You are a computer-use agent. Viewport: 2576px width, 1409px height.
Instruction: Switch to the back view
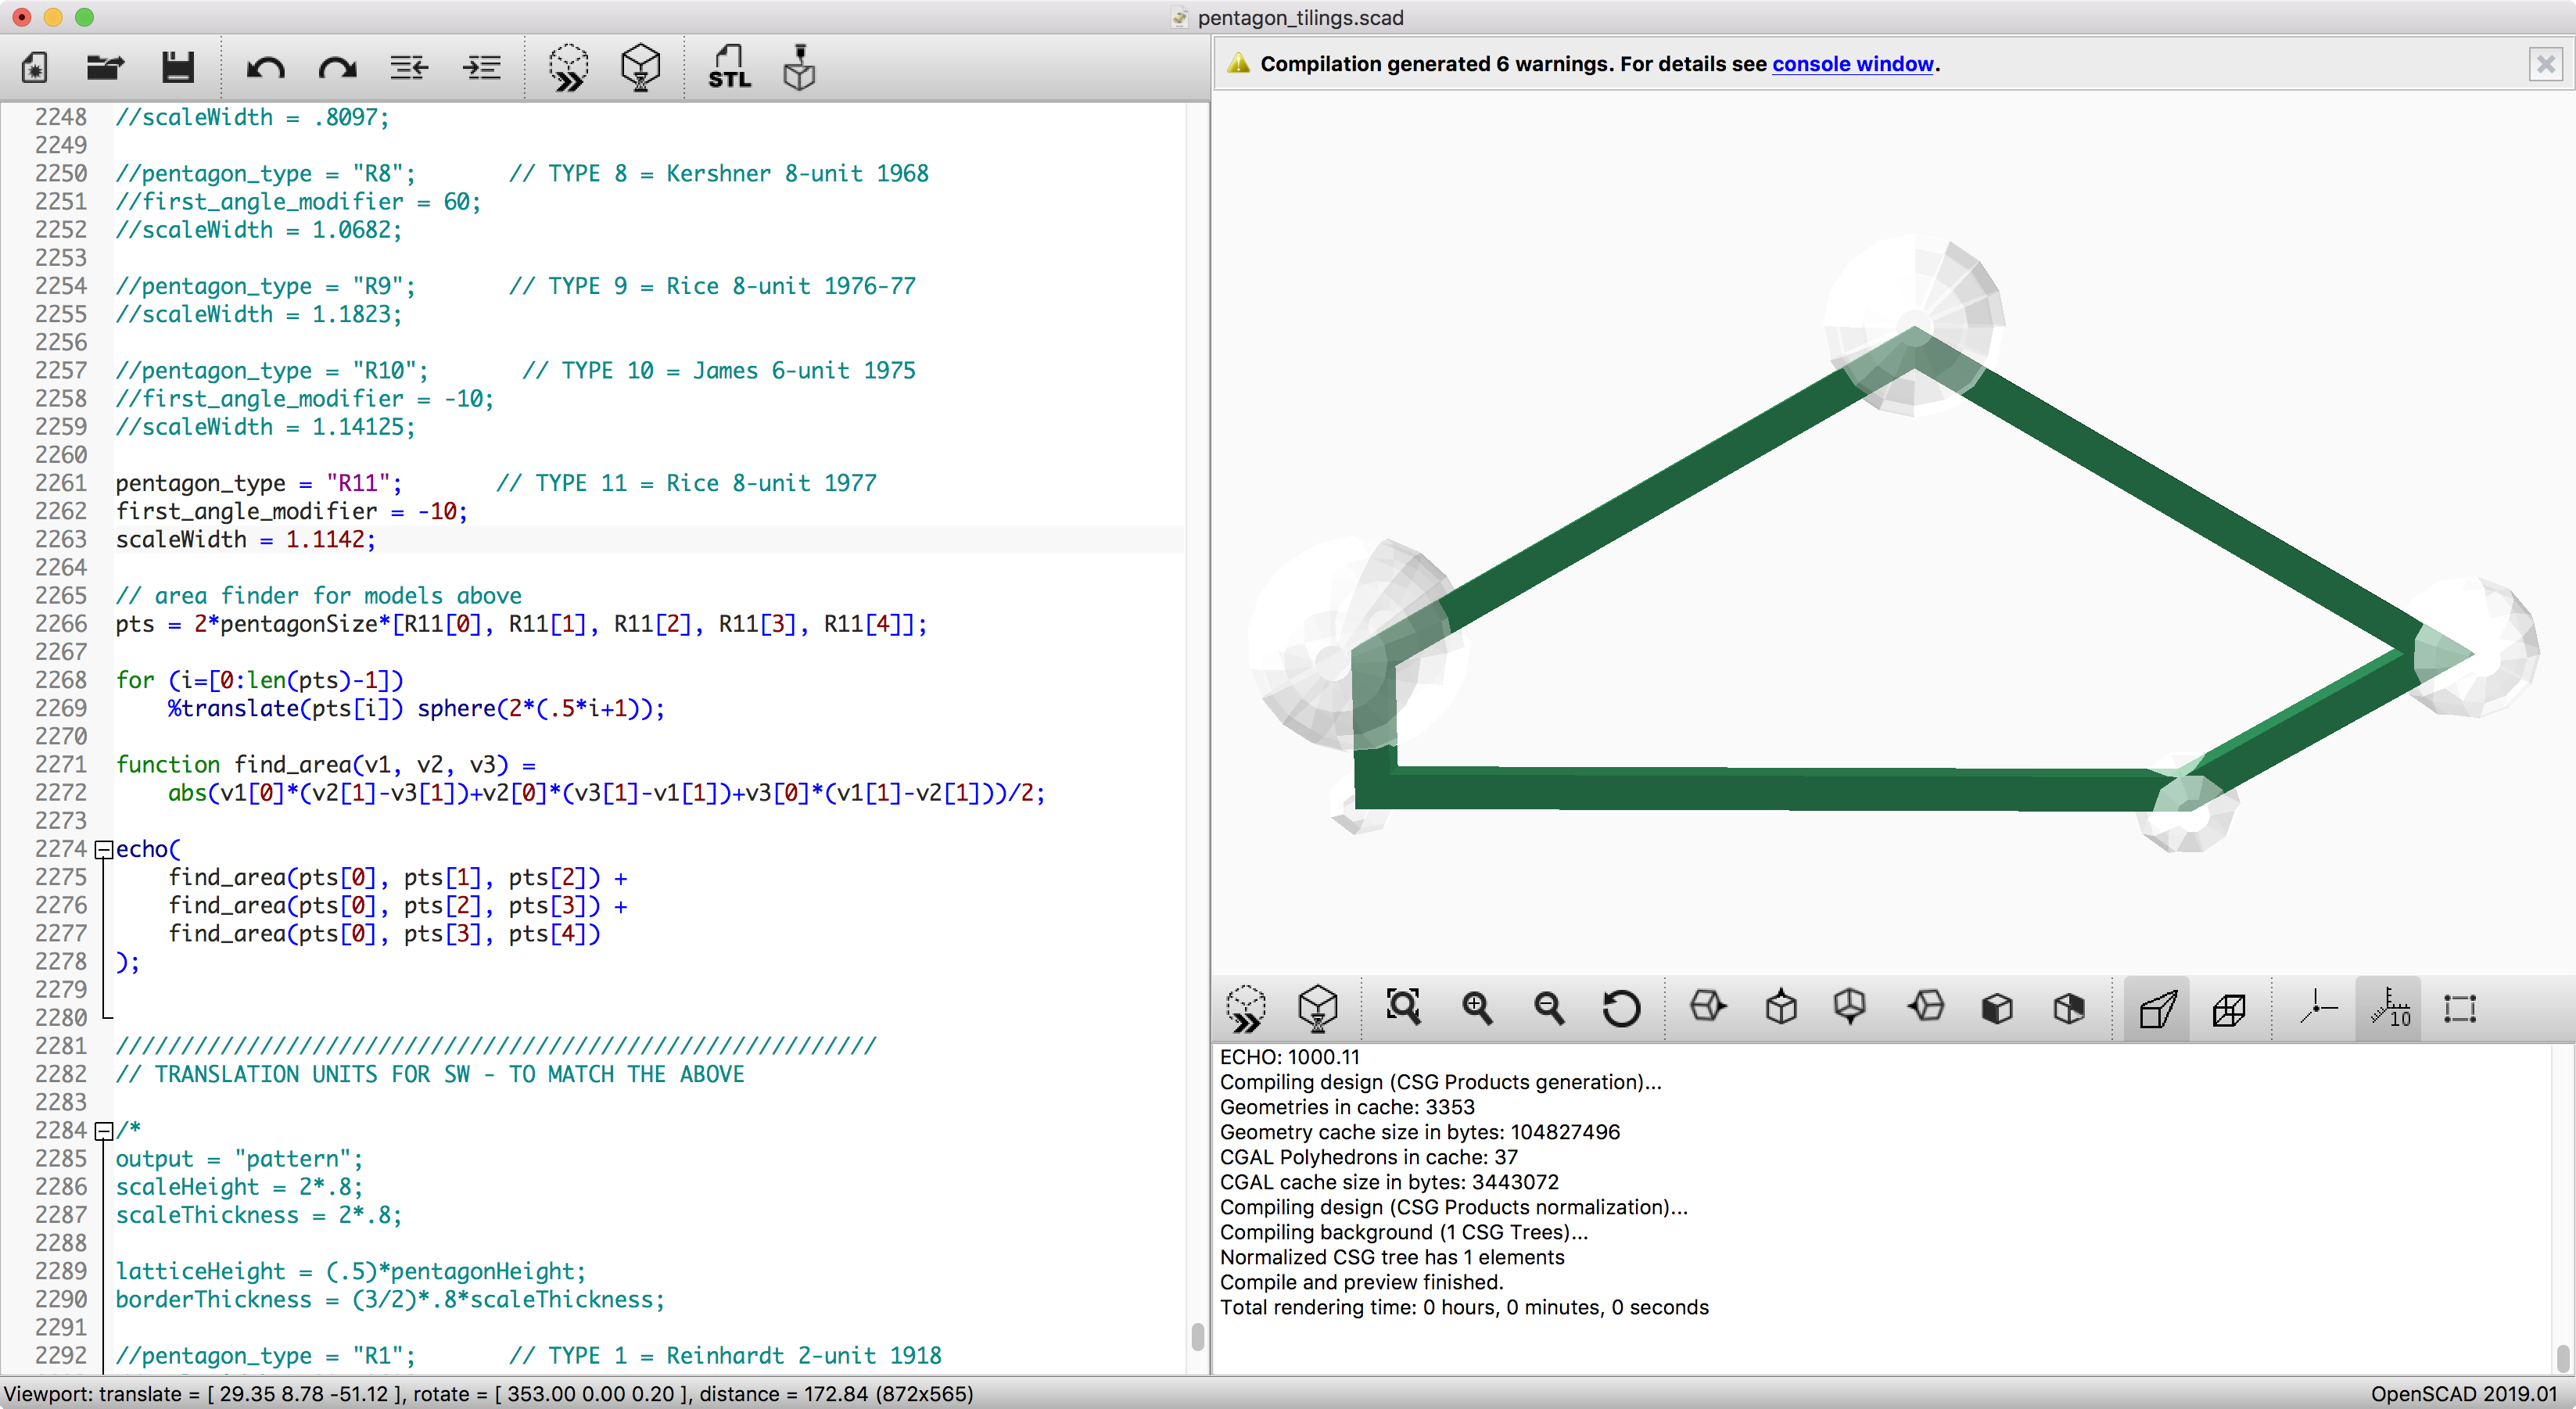click(2069, 1008)
